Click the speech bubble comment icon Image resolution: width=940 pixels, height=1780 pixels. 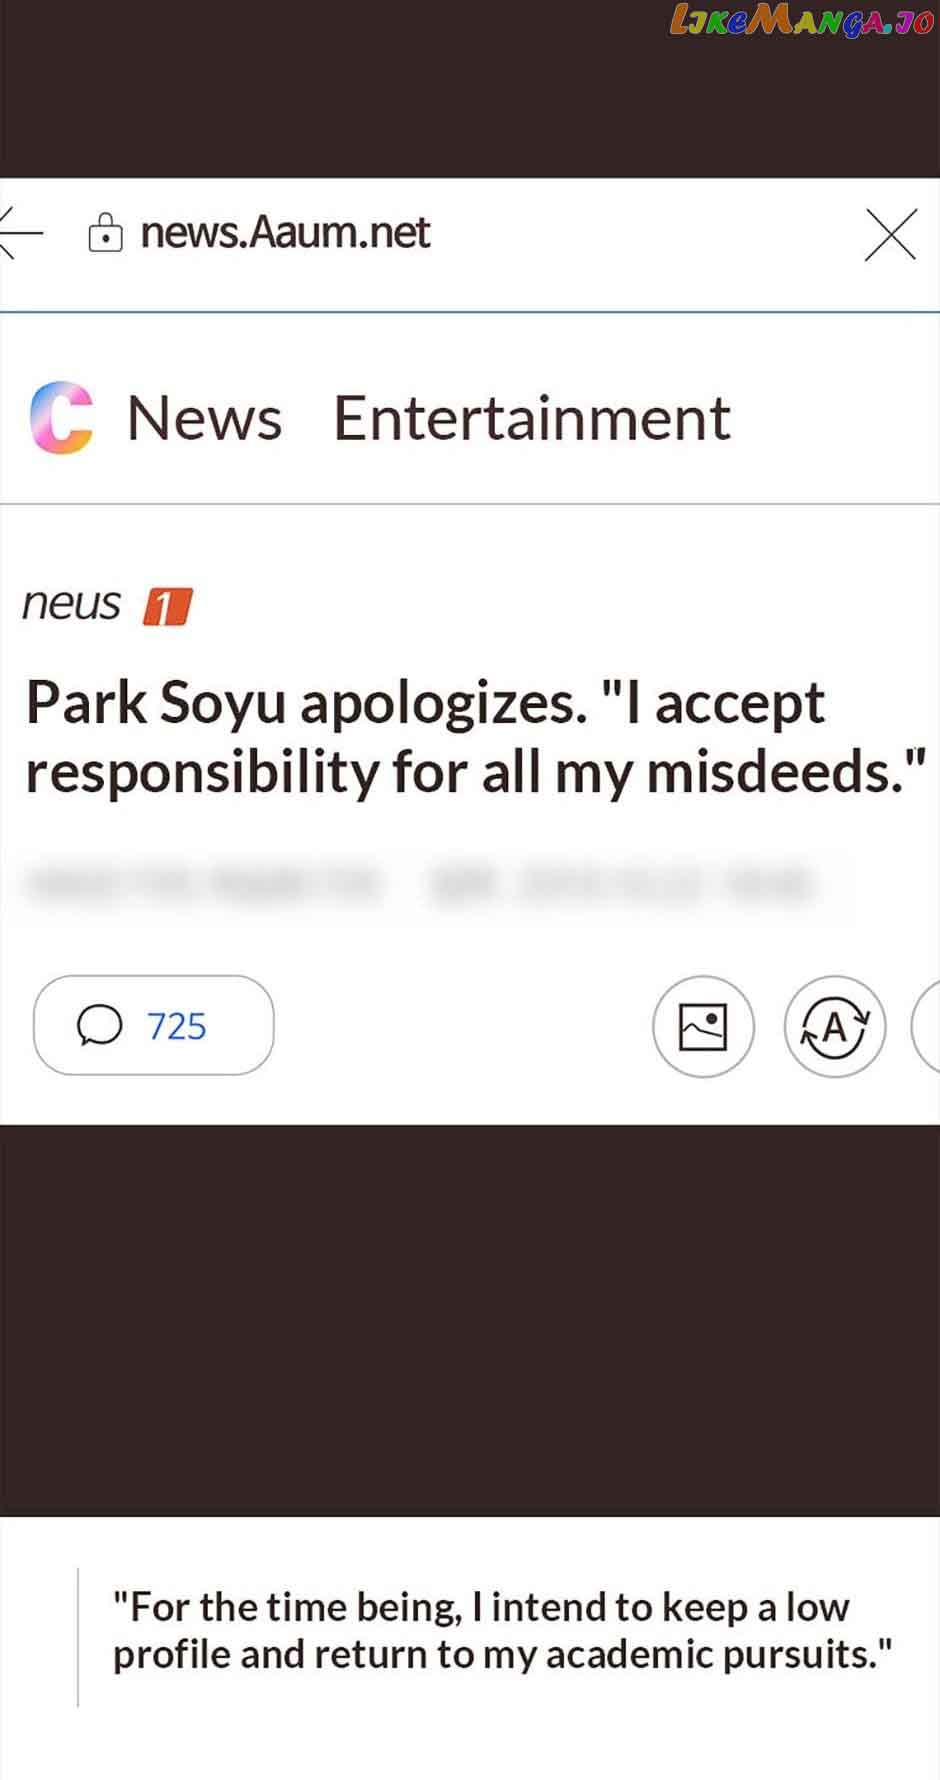coord(99,1026)
